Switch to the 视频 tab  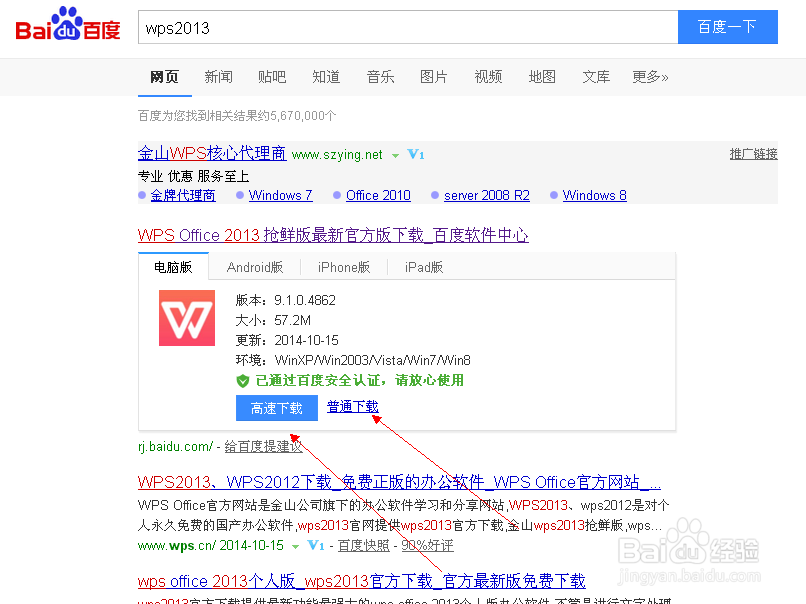click(x=488, y=77)
